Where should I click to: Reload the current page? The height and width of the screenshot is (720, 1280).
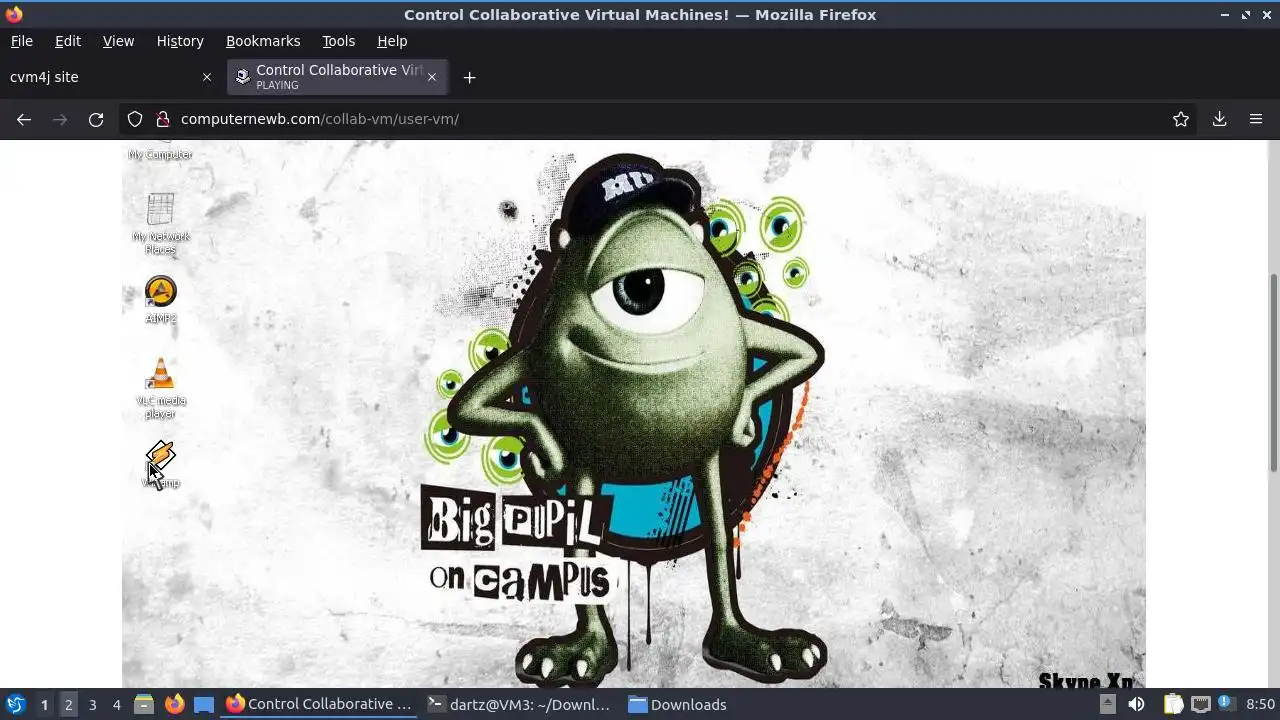(96, 119)
